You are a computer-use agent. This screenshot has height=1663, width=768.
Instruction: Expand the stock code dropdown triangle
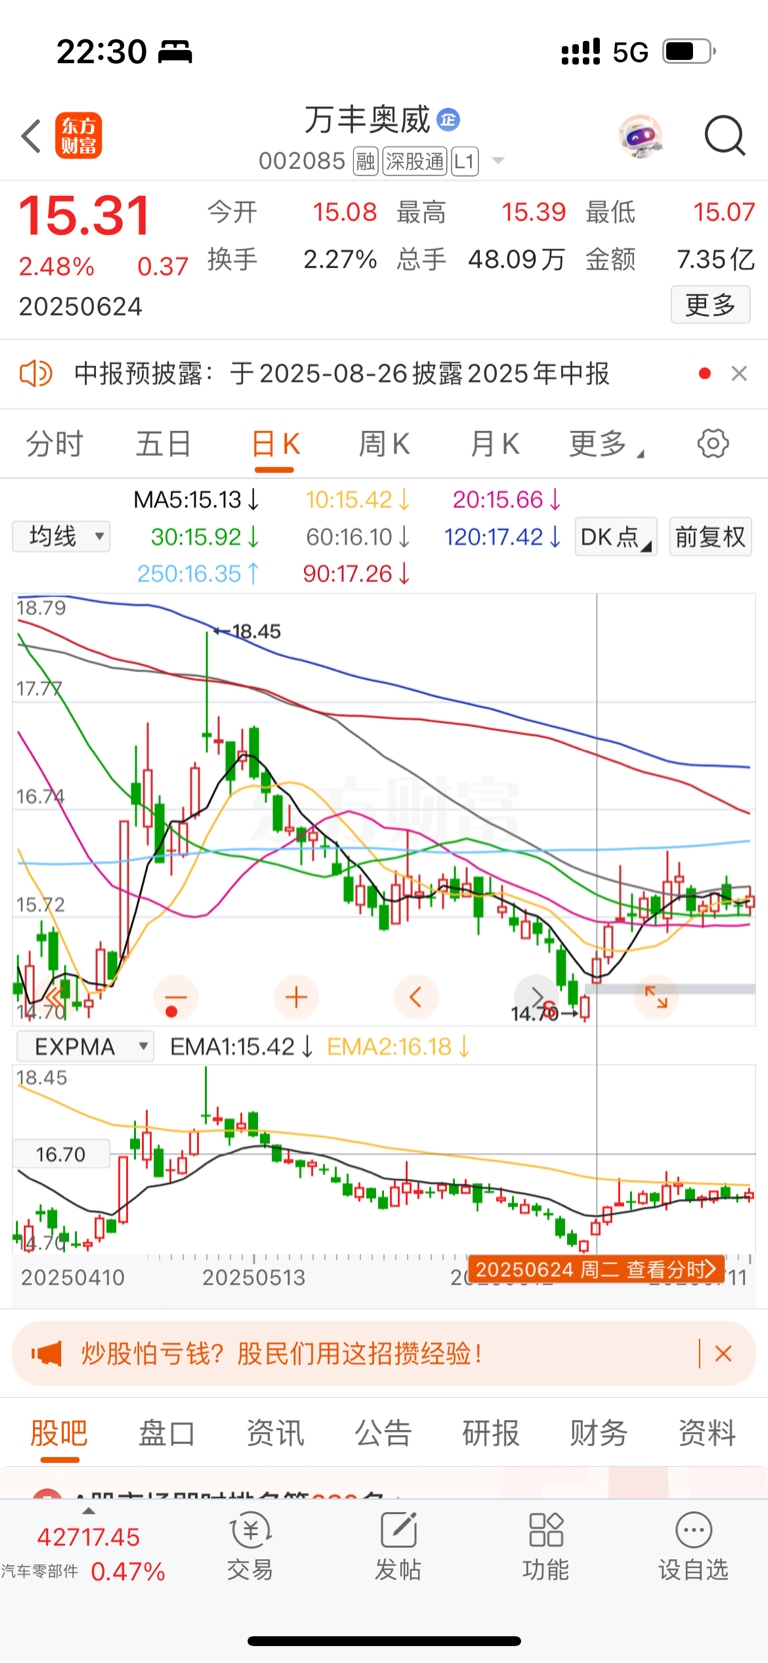498,161
